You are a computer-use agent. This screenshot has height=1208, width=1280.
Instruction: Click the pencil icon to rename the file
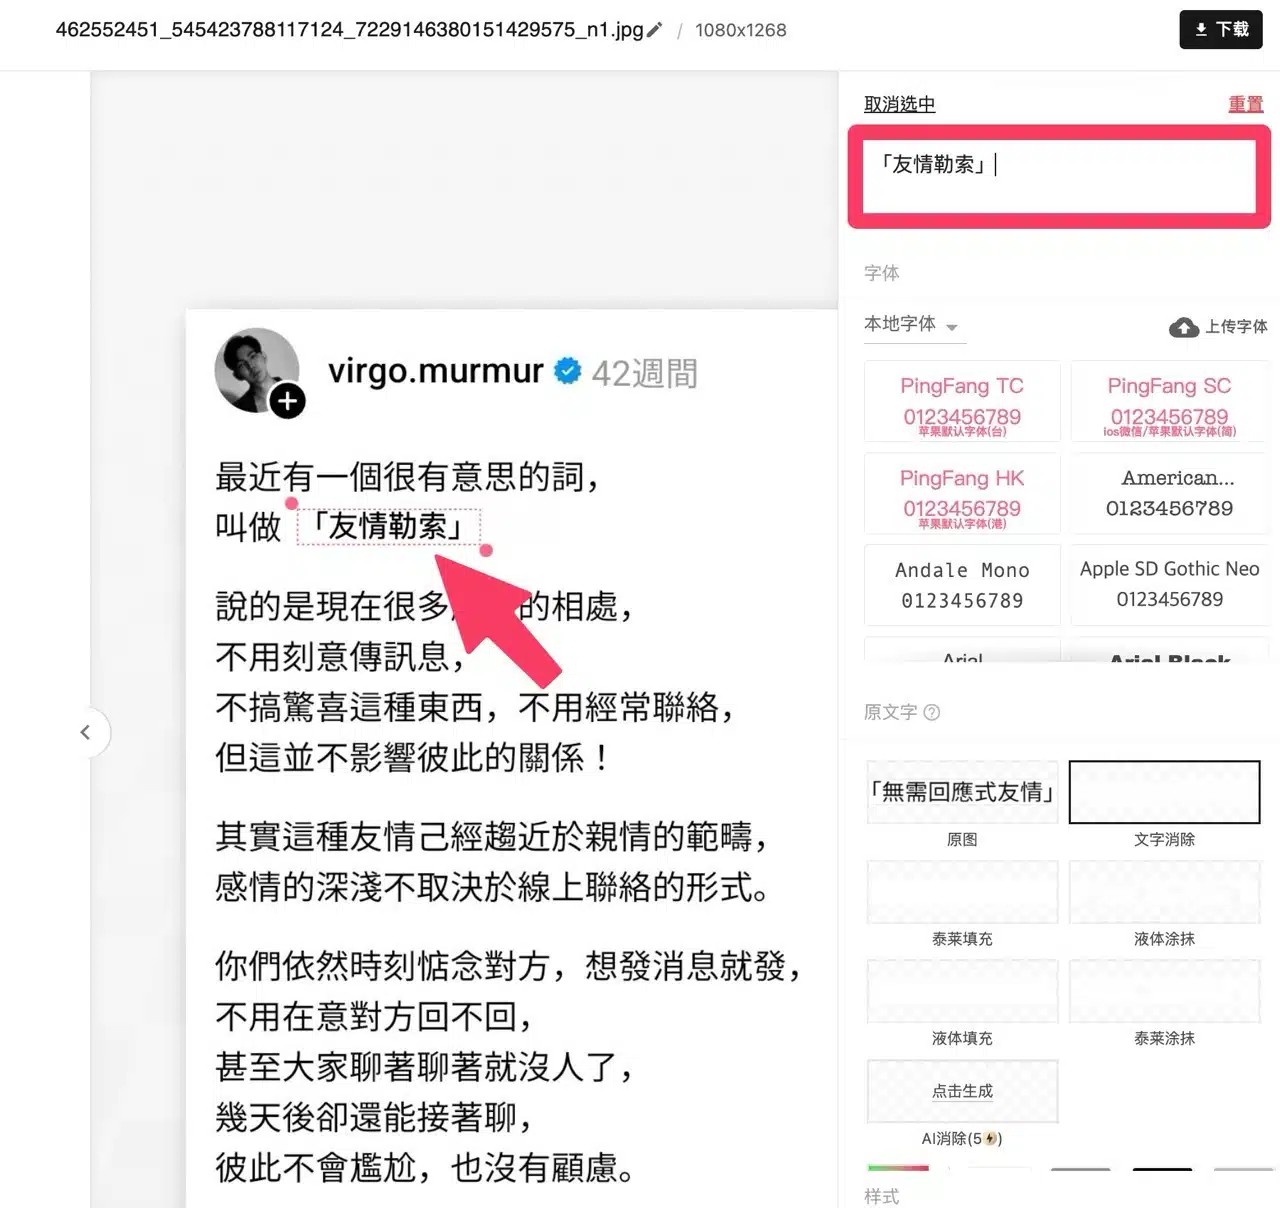(x=654, y=30)
